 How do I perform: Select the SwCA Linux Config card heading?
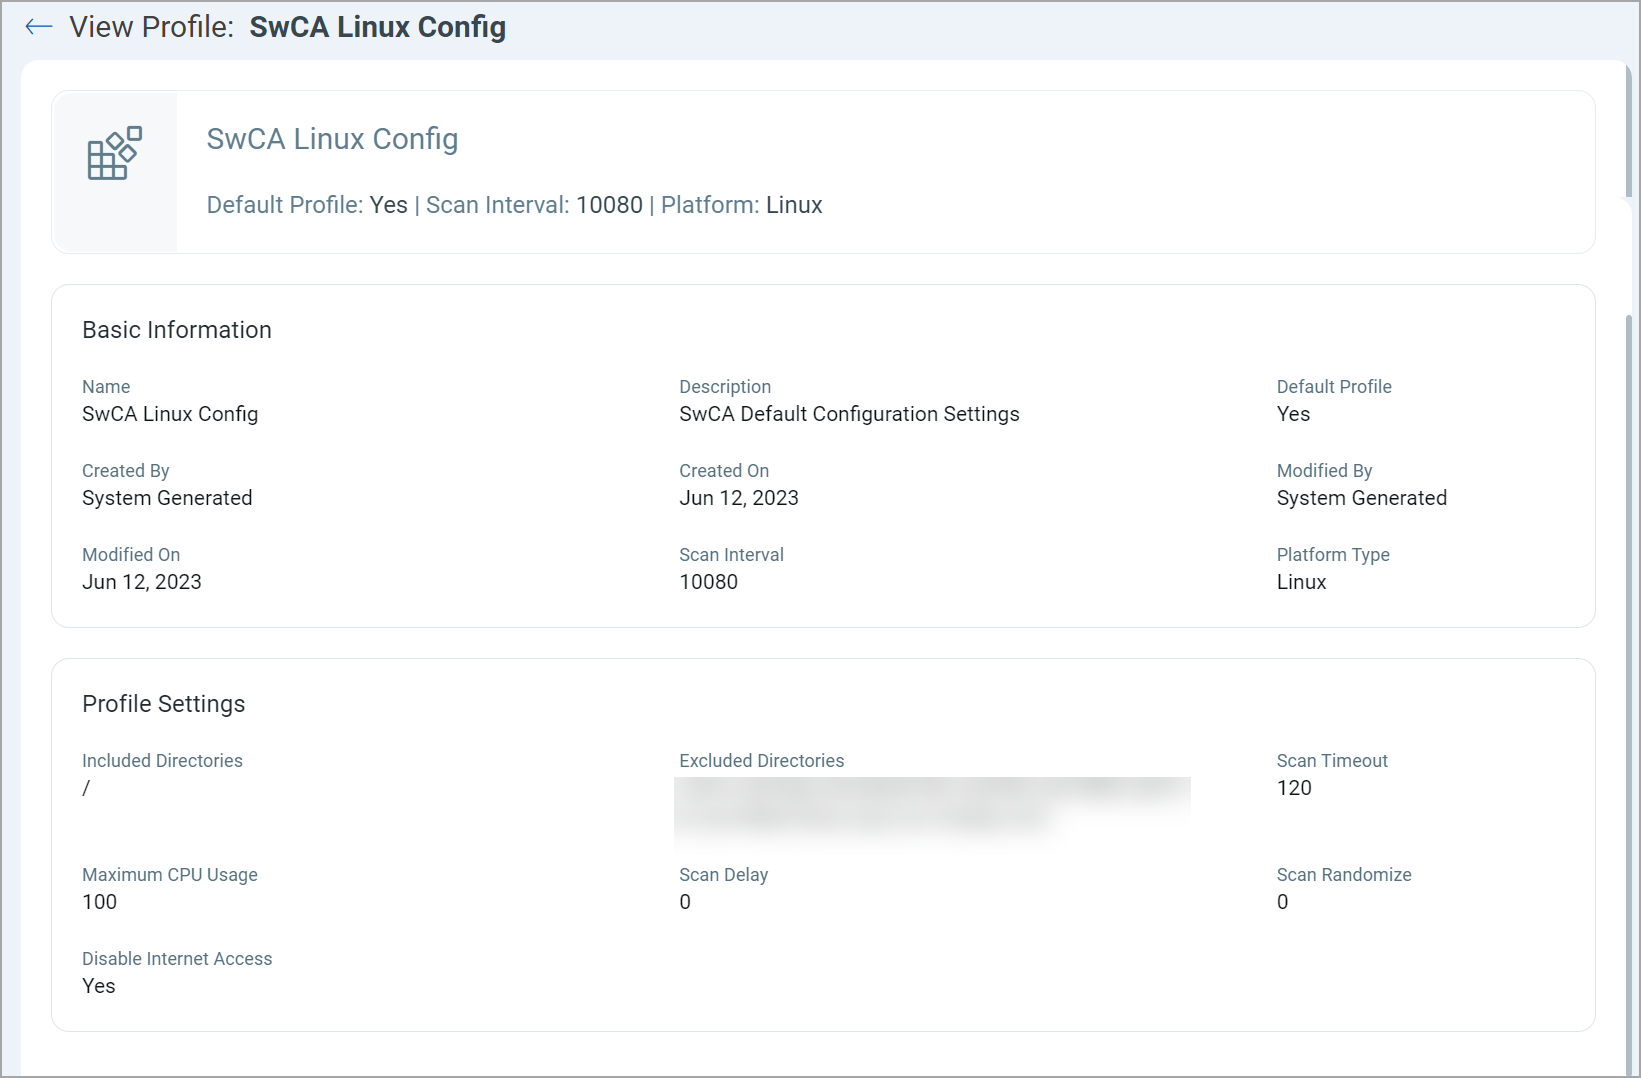(x=332, y=139)
